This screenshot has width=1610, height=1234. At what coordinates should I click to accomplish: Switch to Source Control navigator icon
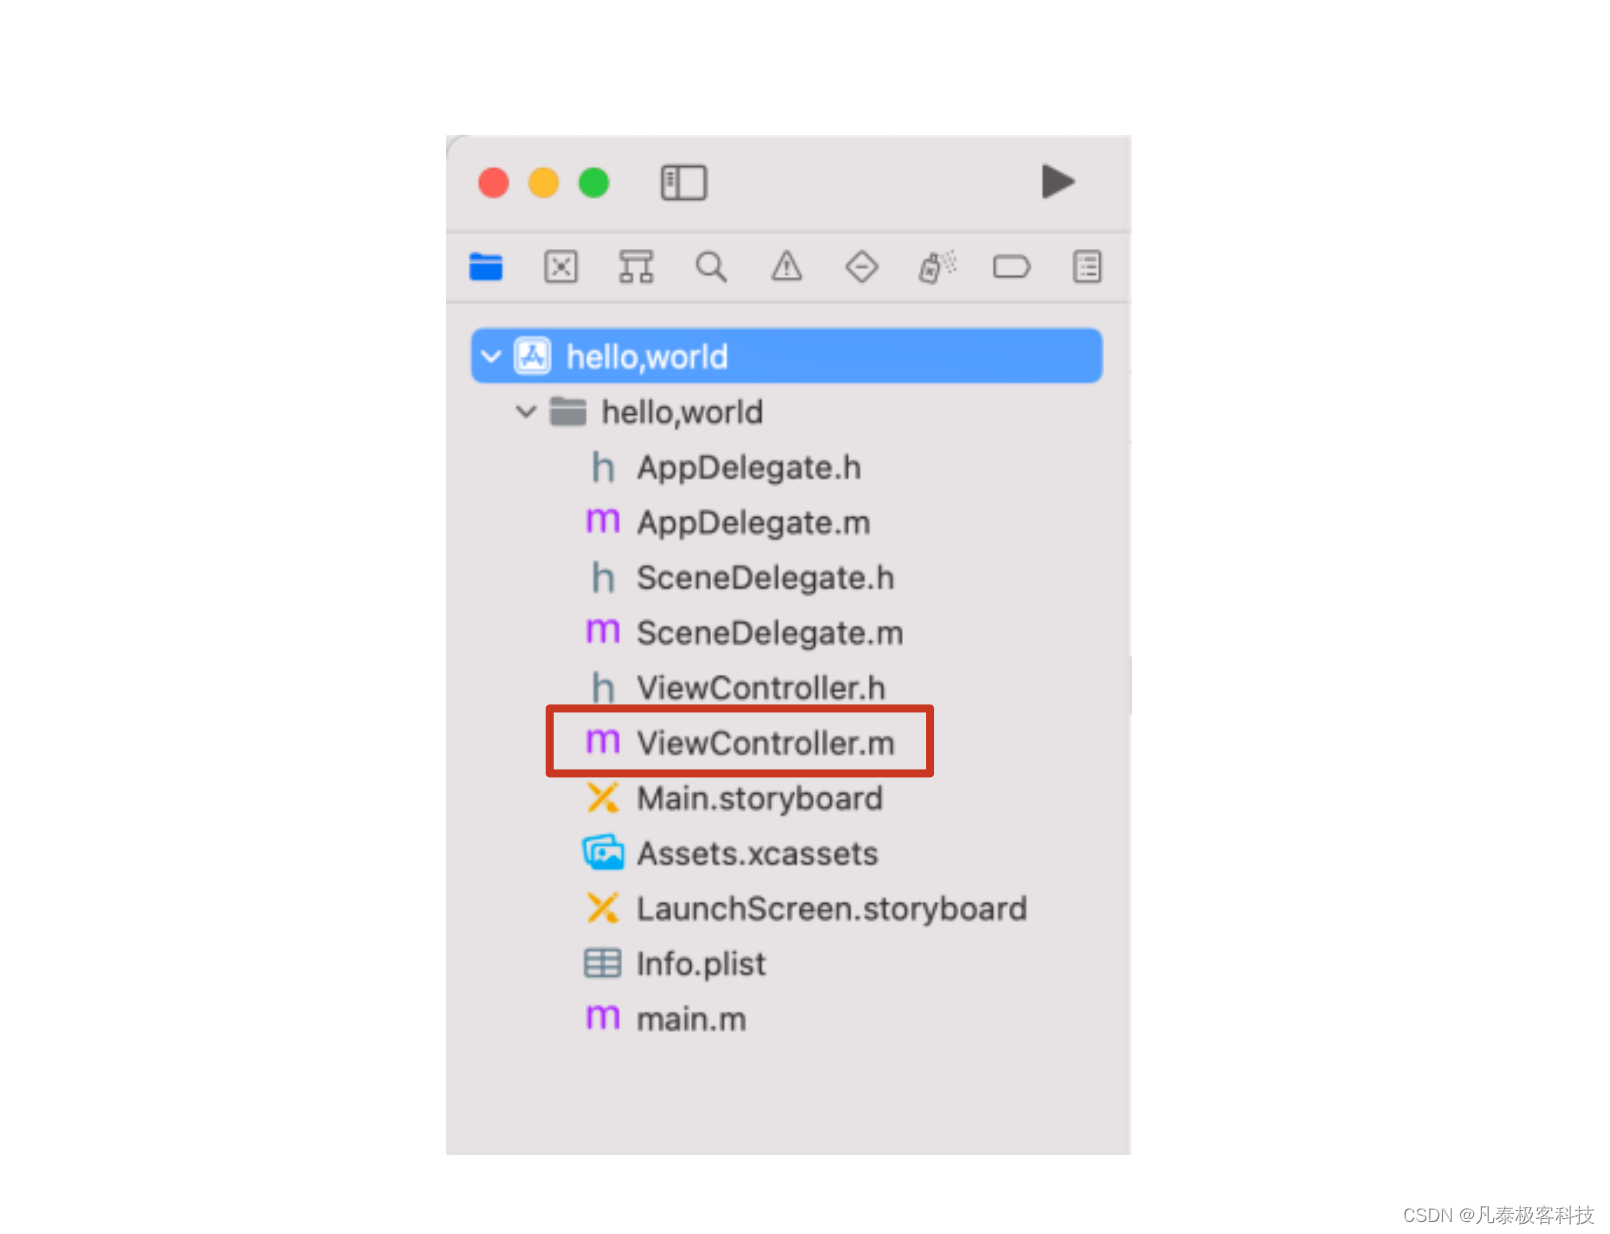(561, 267)
